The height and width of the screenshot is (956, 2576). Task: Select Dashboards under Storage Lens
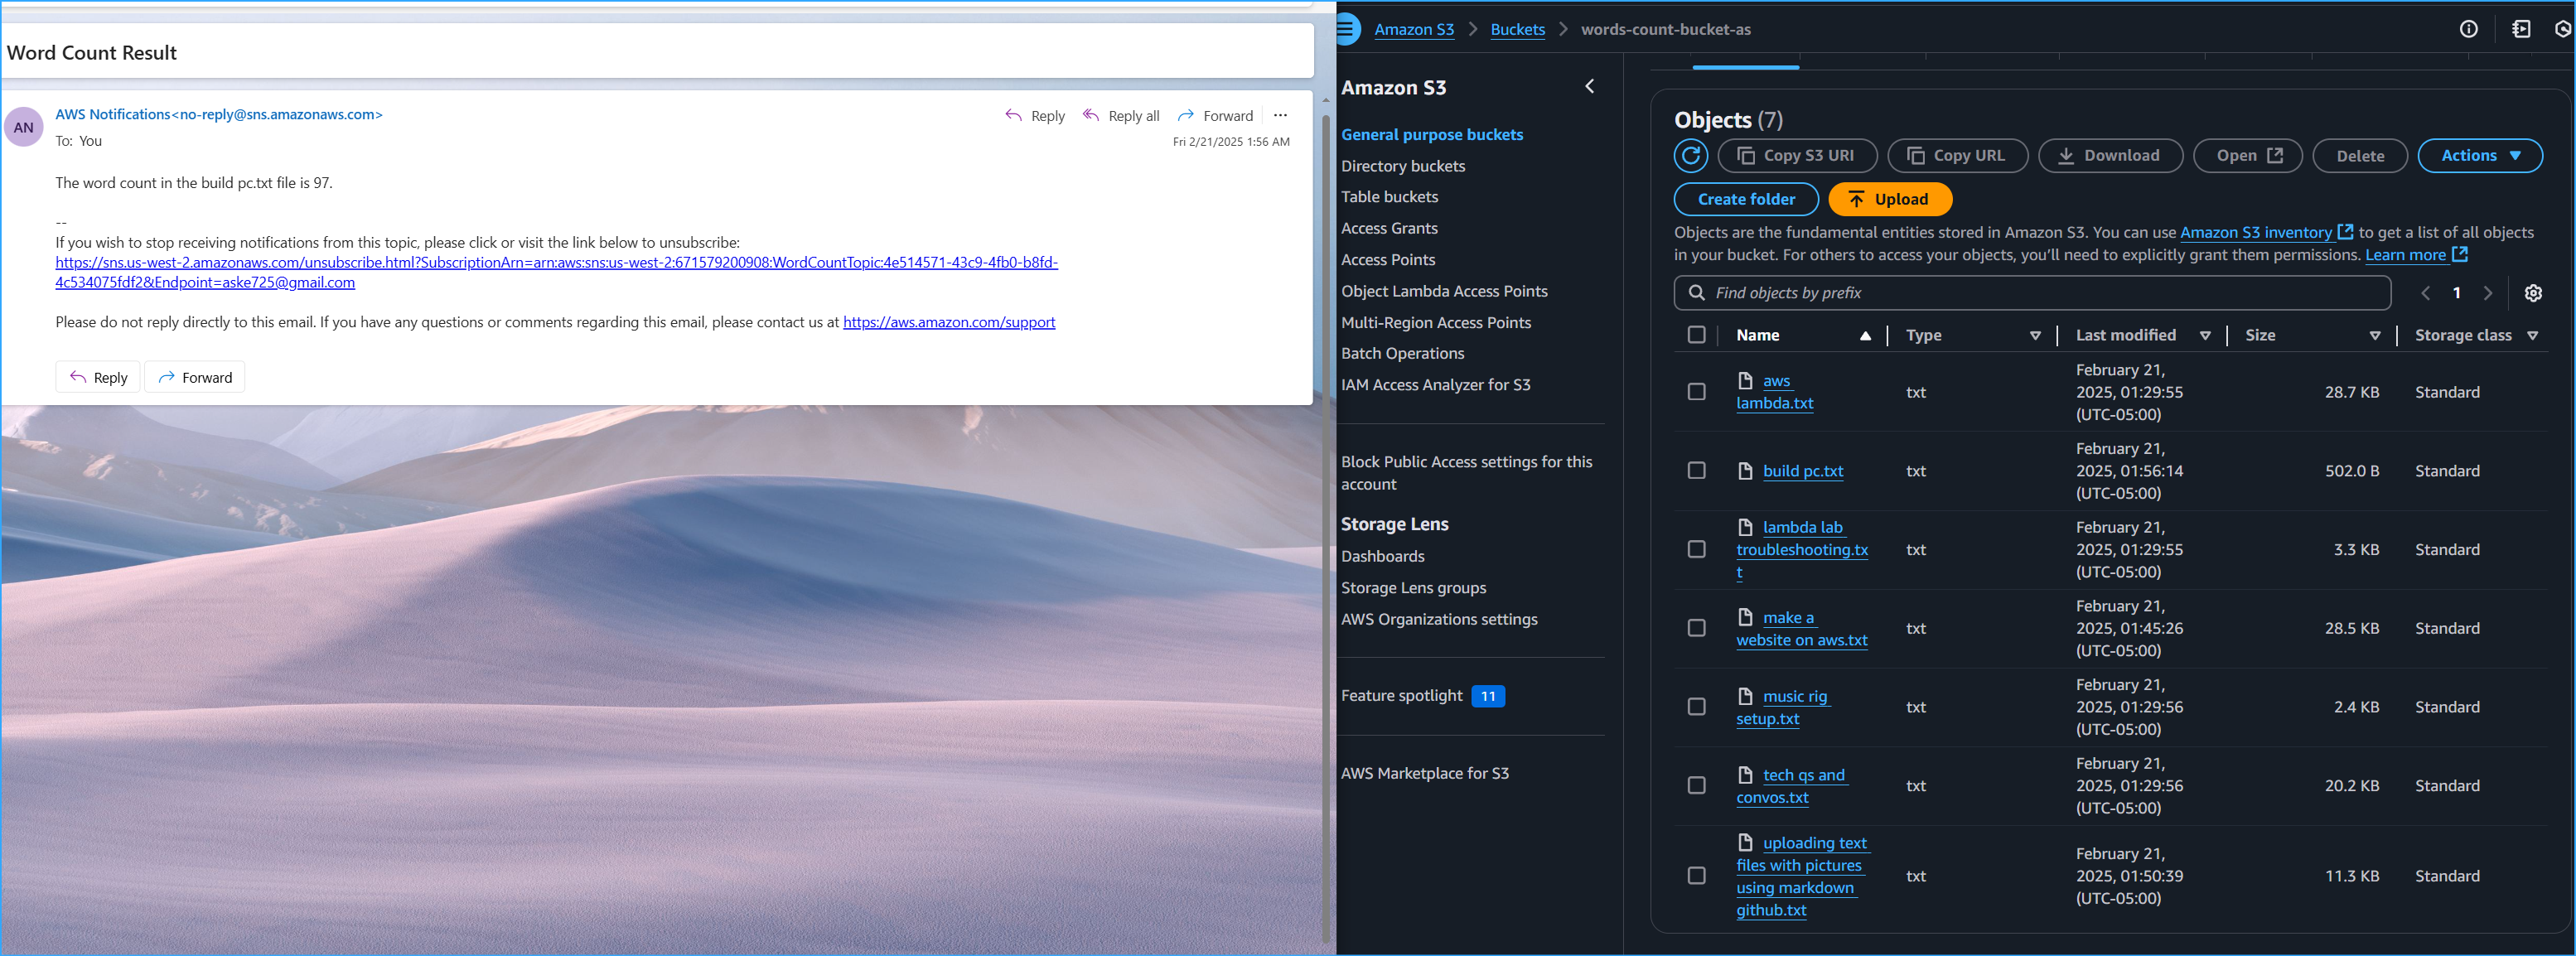click(x=1383, y=556)
